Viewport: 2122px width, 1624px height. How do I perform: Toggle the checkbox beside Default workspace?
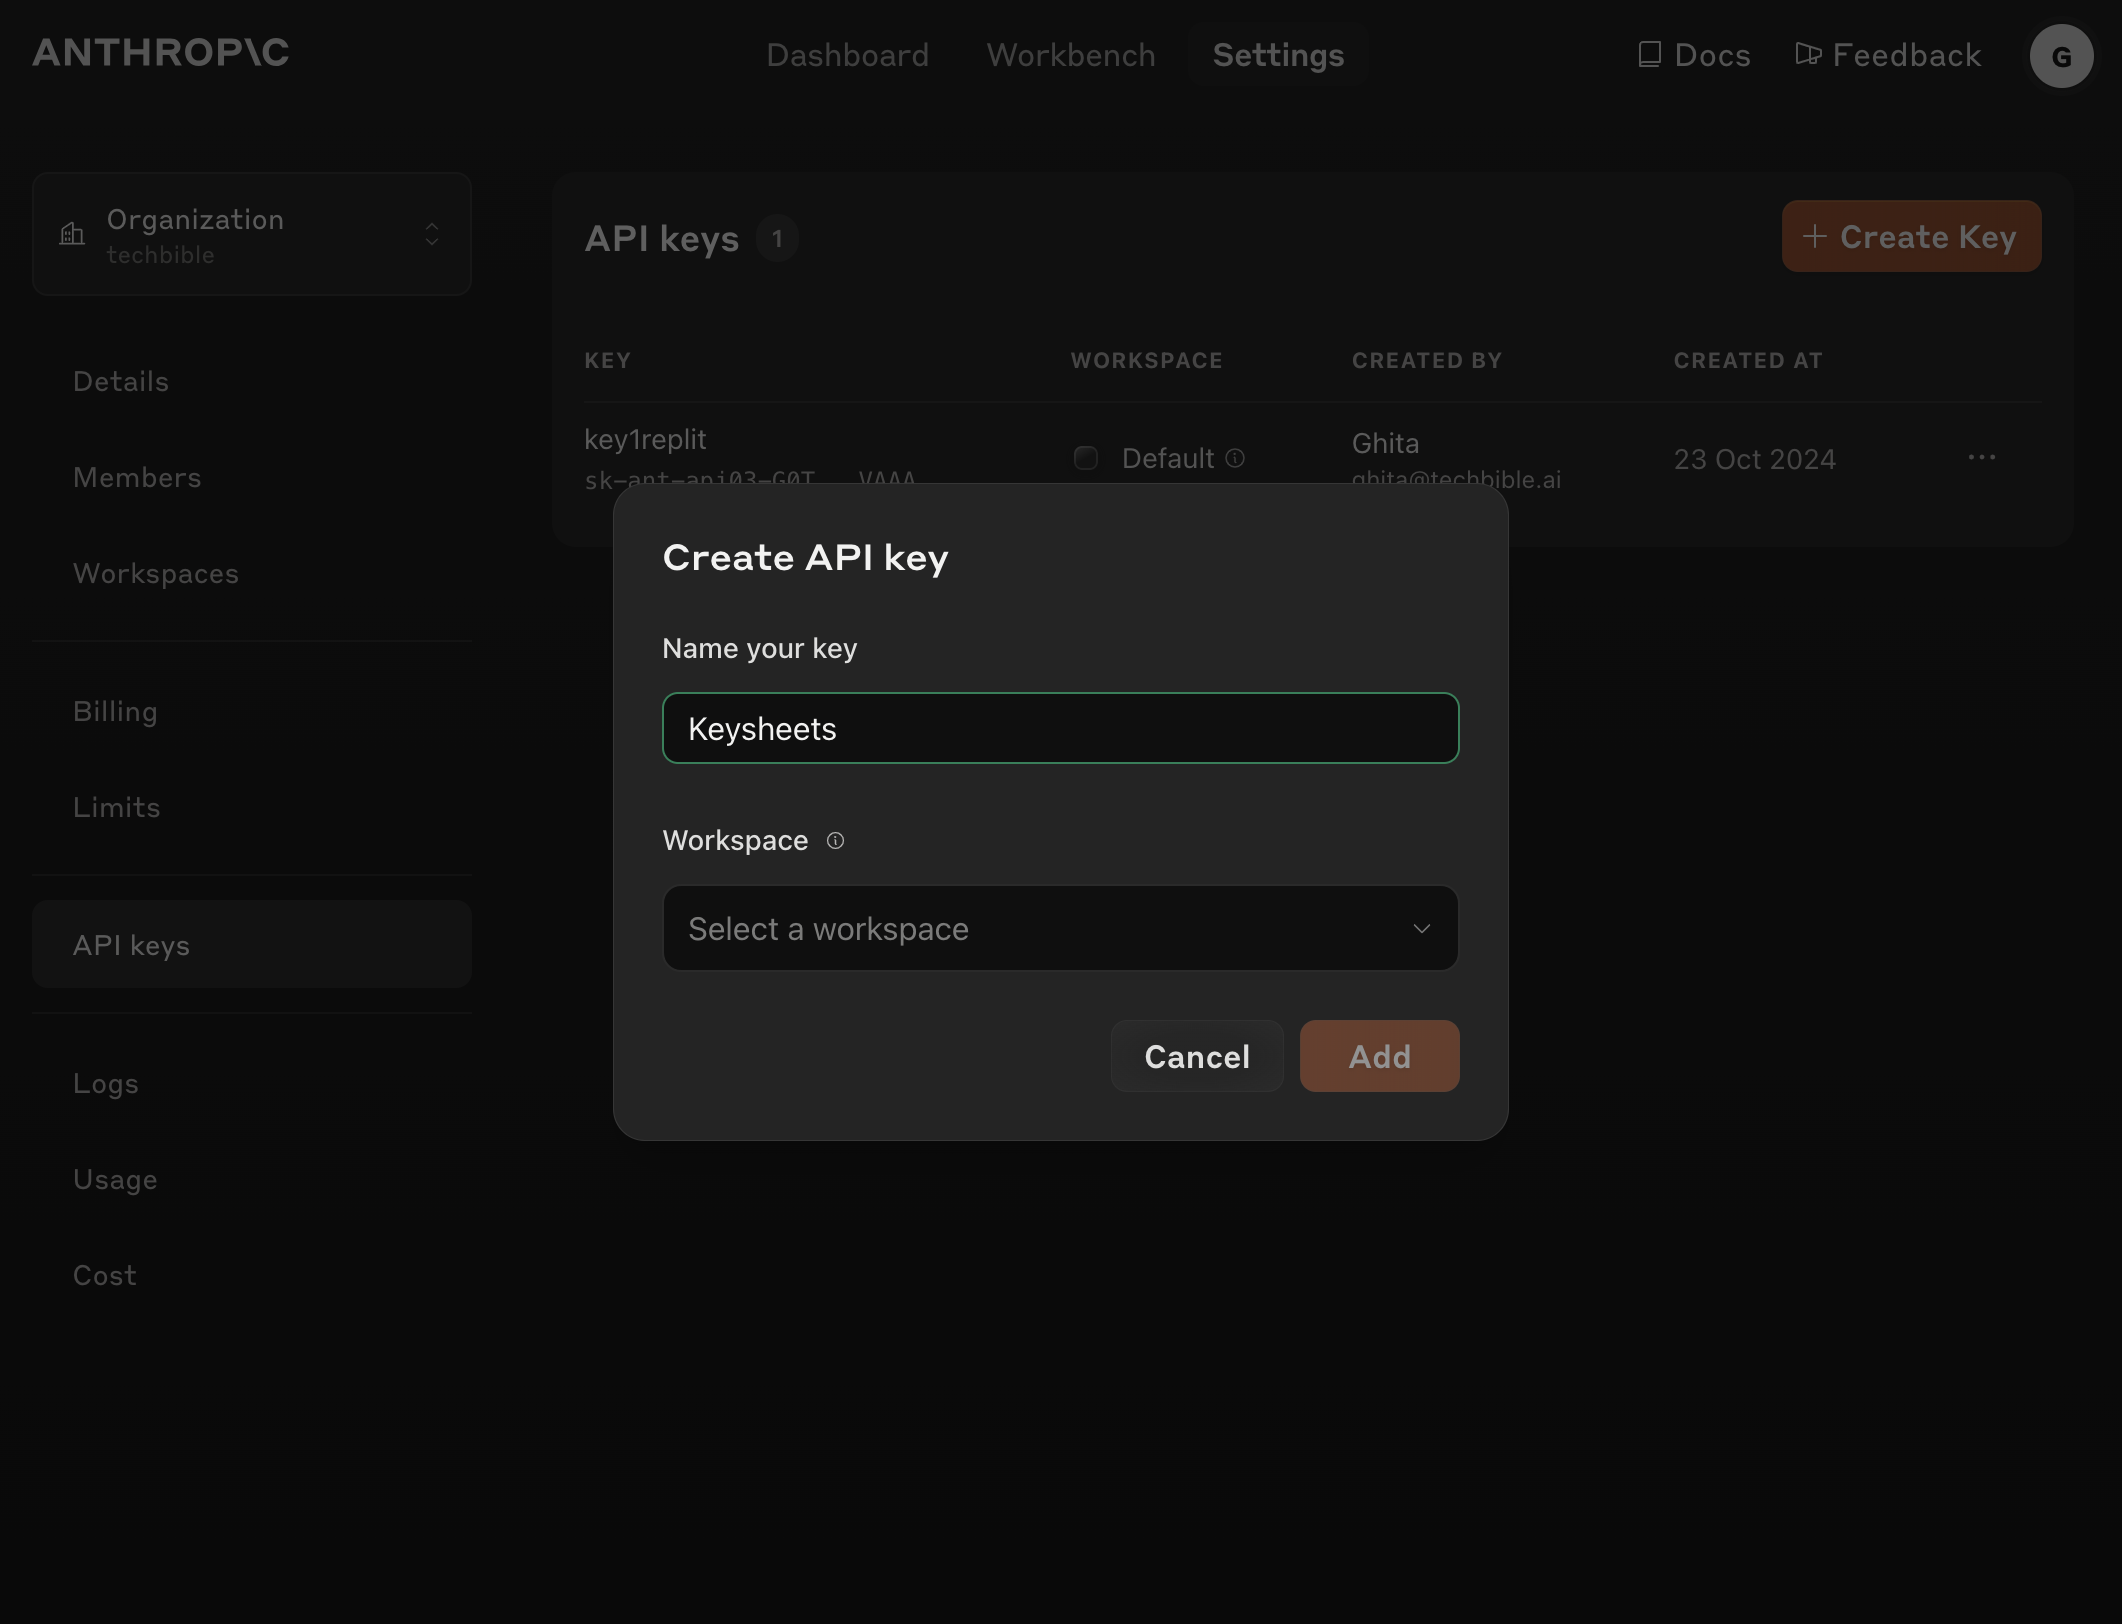1086,458
